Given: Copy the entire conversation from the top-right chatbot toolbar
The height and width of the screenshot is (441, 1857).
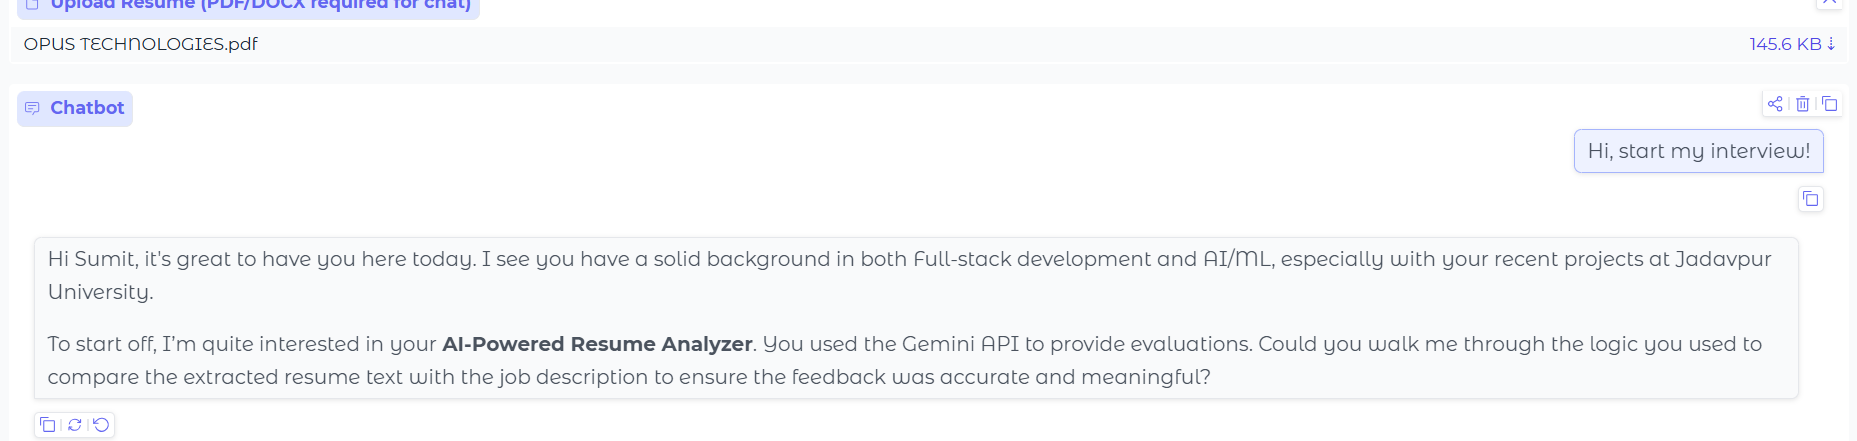Looking at the screenshot, I should [x=1829, y=104].
